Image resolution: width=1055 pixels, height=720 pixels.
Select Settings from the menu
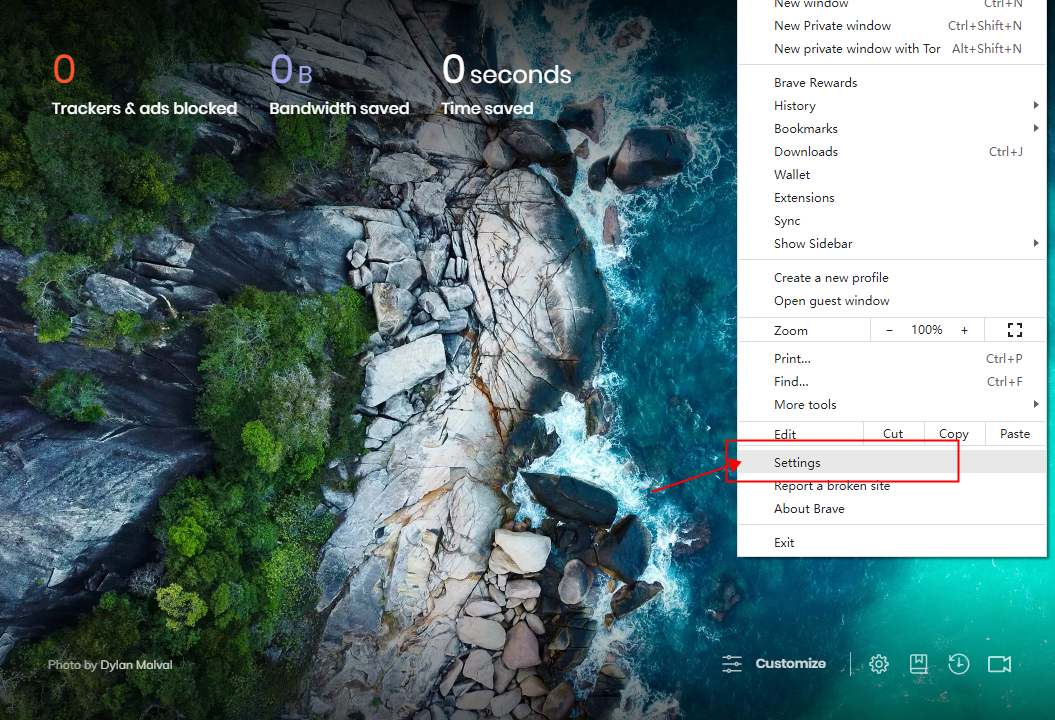coord(797,463)
